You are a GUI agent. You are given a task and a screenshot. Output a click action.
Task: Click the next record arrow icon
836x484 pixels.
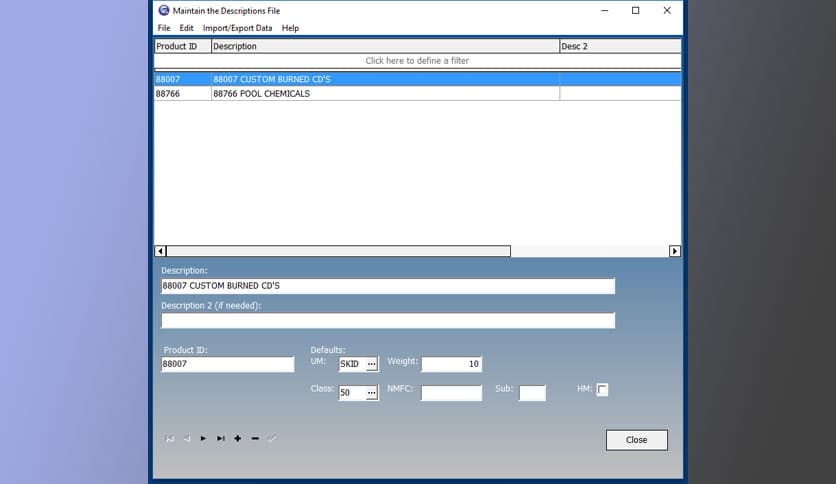point(203,439)
